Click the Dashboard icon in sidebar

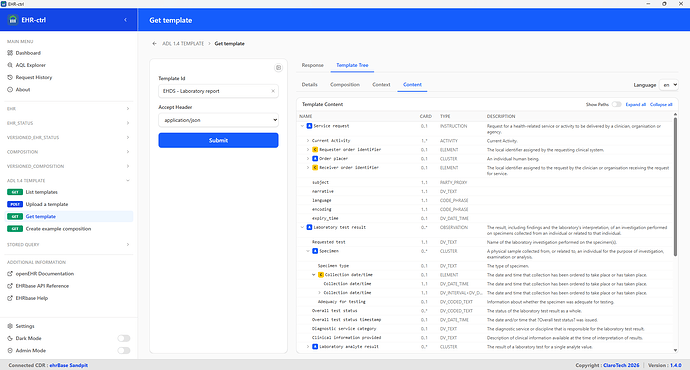tap(10, 53)
